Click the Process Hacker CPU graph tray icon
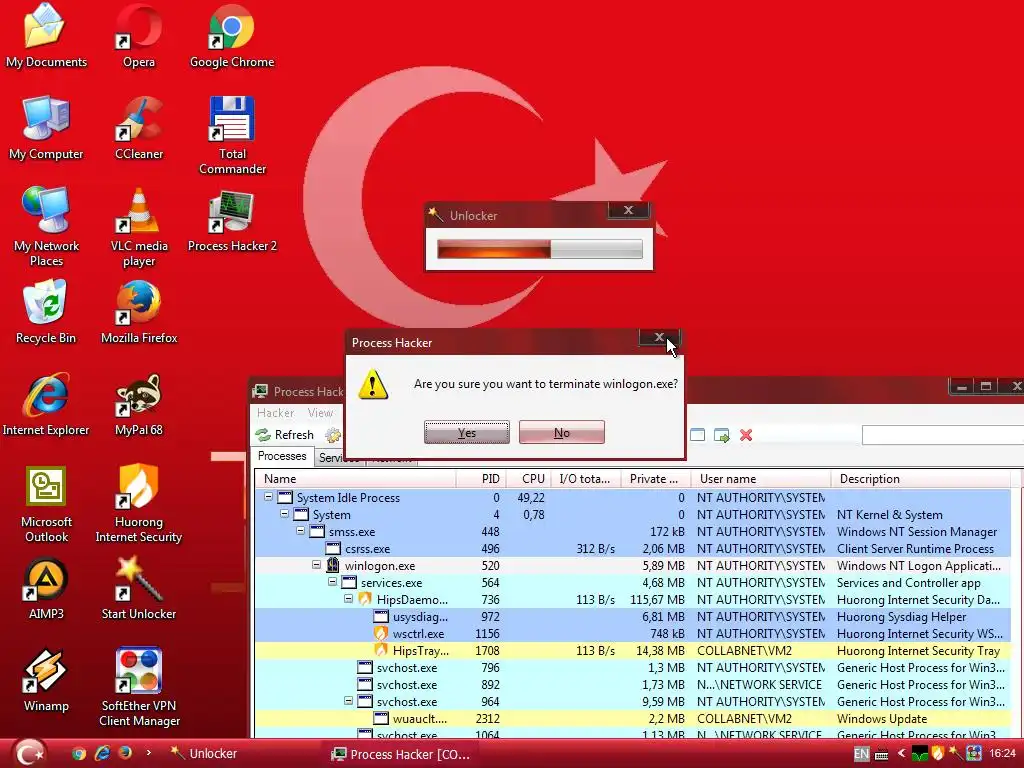 point(920,754)
